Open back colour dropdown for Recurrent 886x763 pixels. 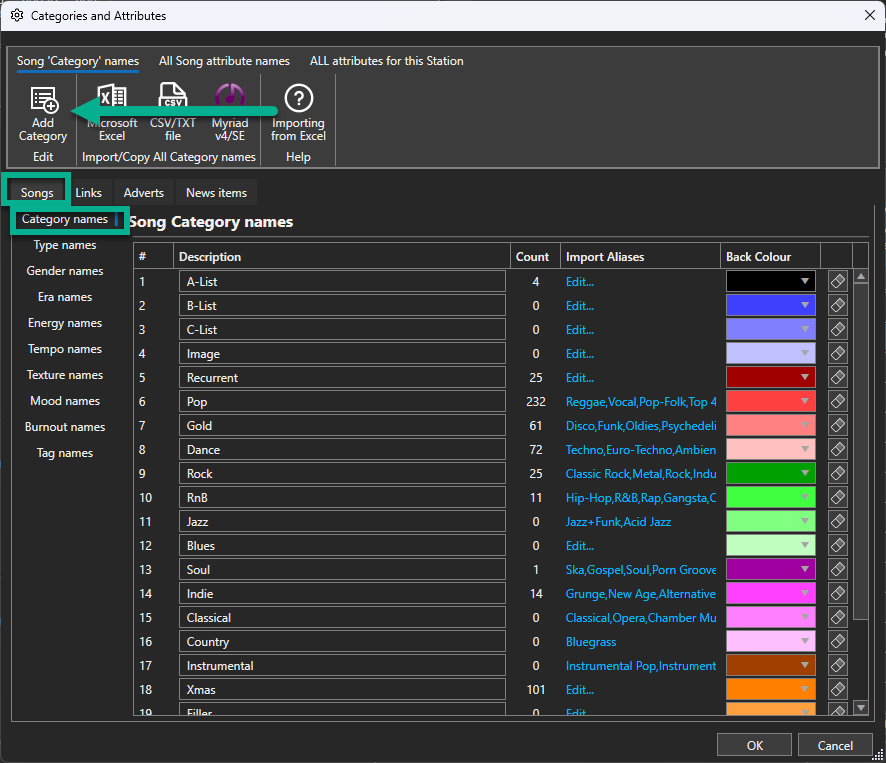(x=805, y=377)
